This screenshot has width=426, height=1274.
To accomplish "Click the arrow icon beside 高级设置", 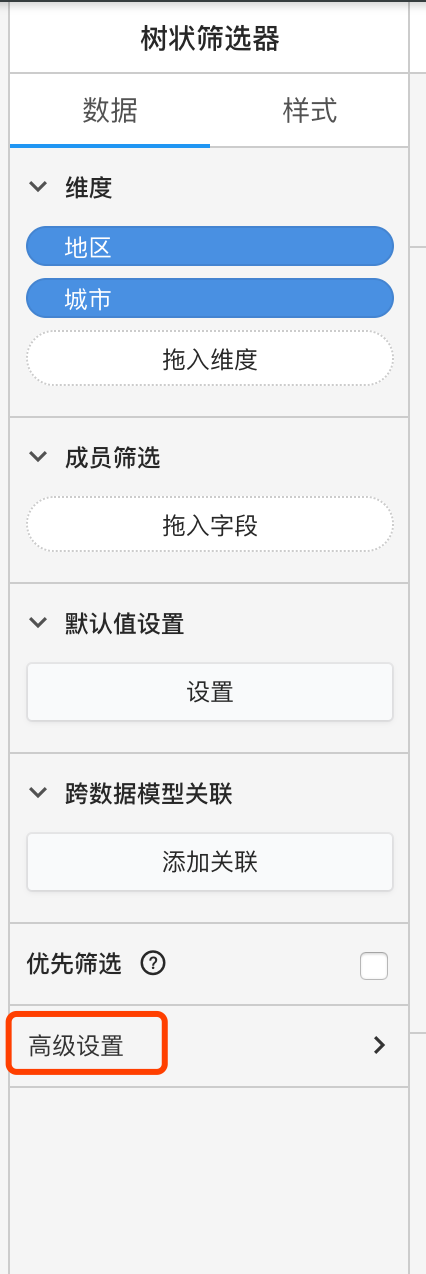I will coord(379,1045).
